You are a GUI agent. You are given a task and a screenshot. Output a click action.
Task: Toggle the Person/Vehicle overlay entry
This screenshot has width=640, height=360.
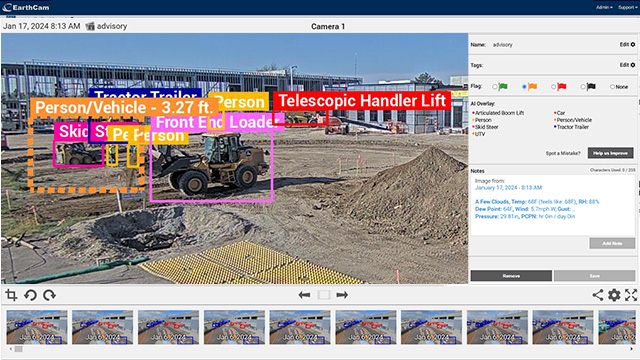pos(573,120)
